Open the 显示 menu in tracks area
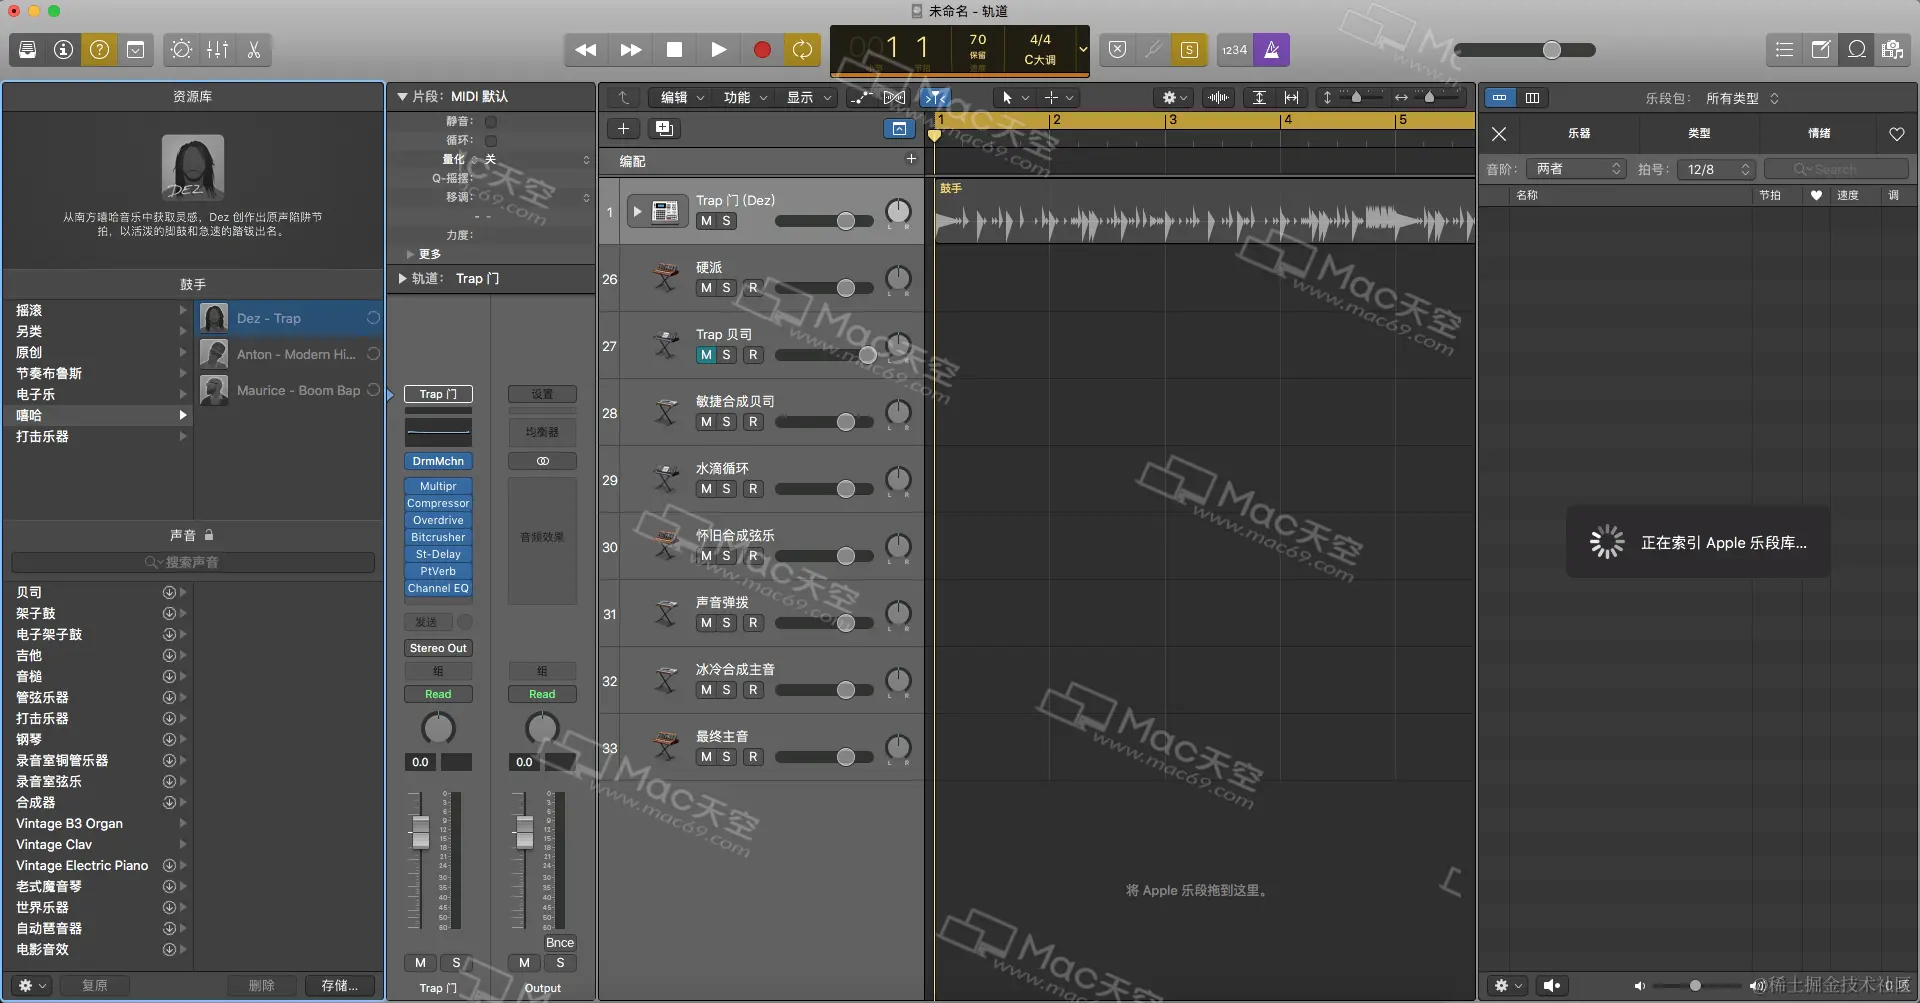The width and height of the screenshot is (1920, 1003). click(807, 98)
